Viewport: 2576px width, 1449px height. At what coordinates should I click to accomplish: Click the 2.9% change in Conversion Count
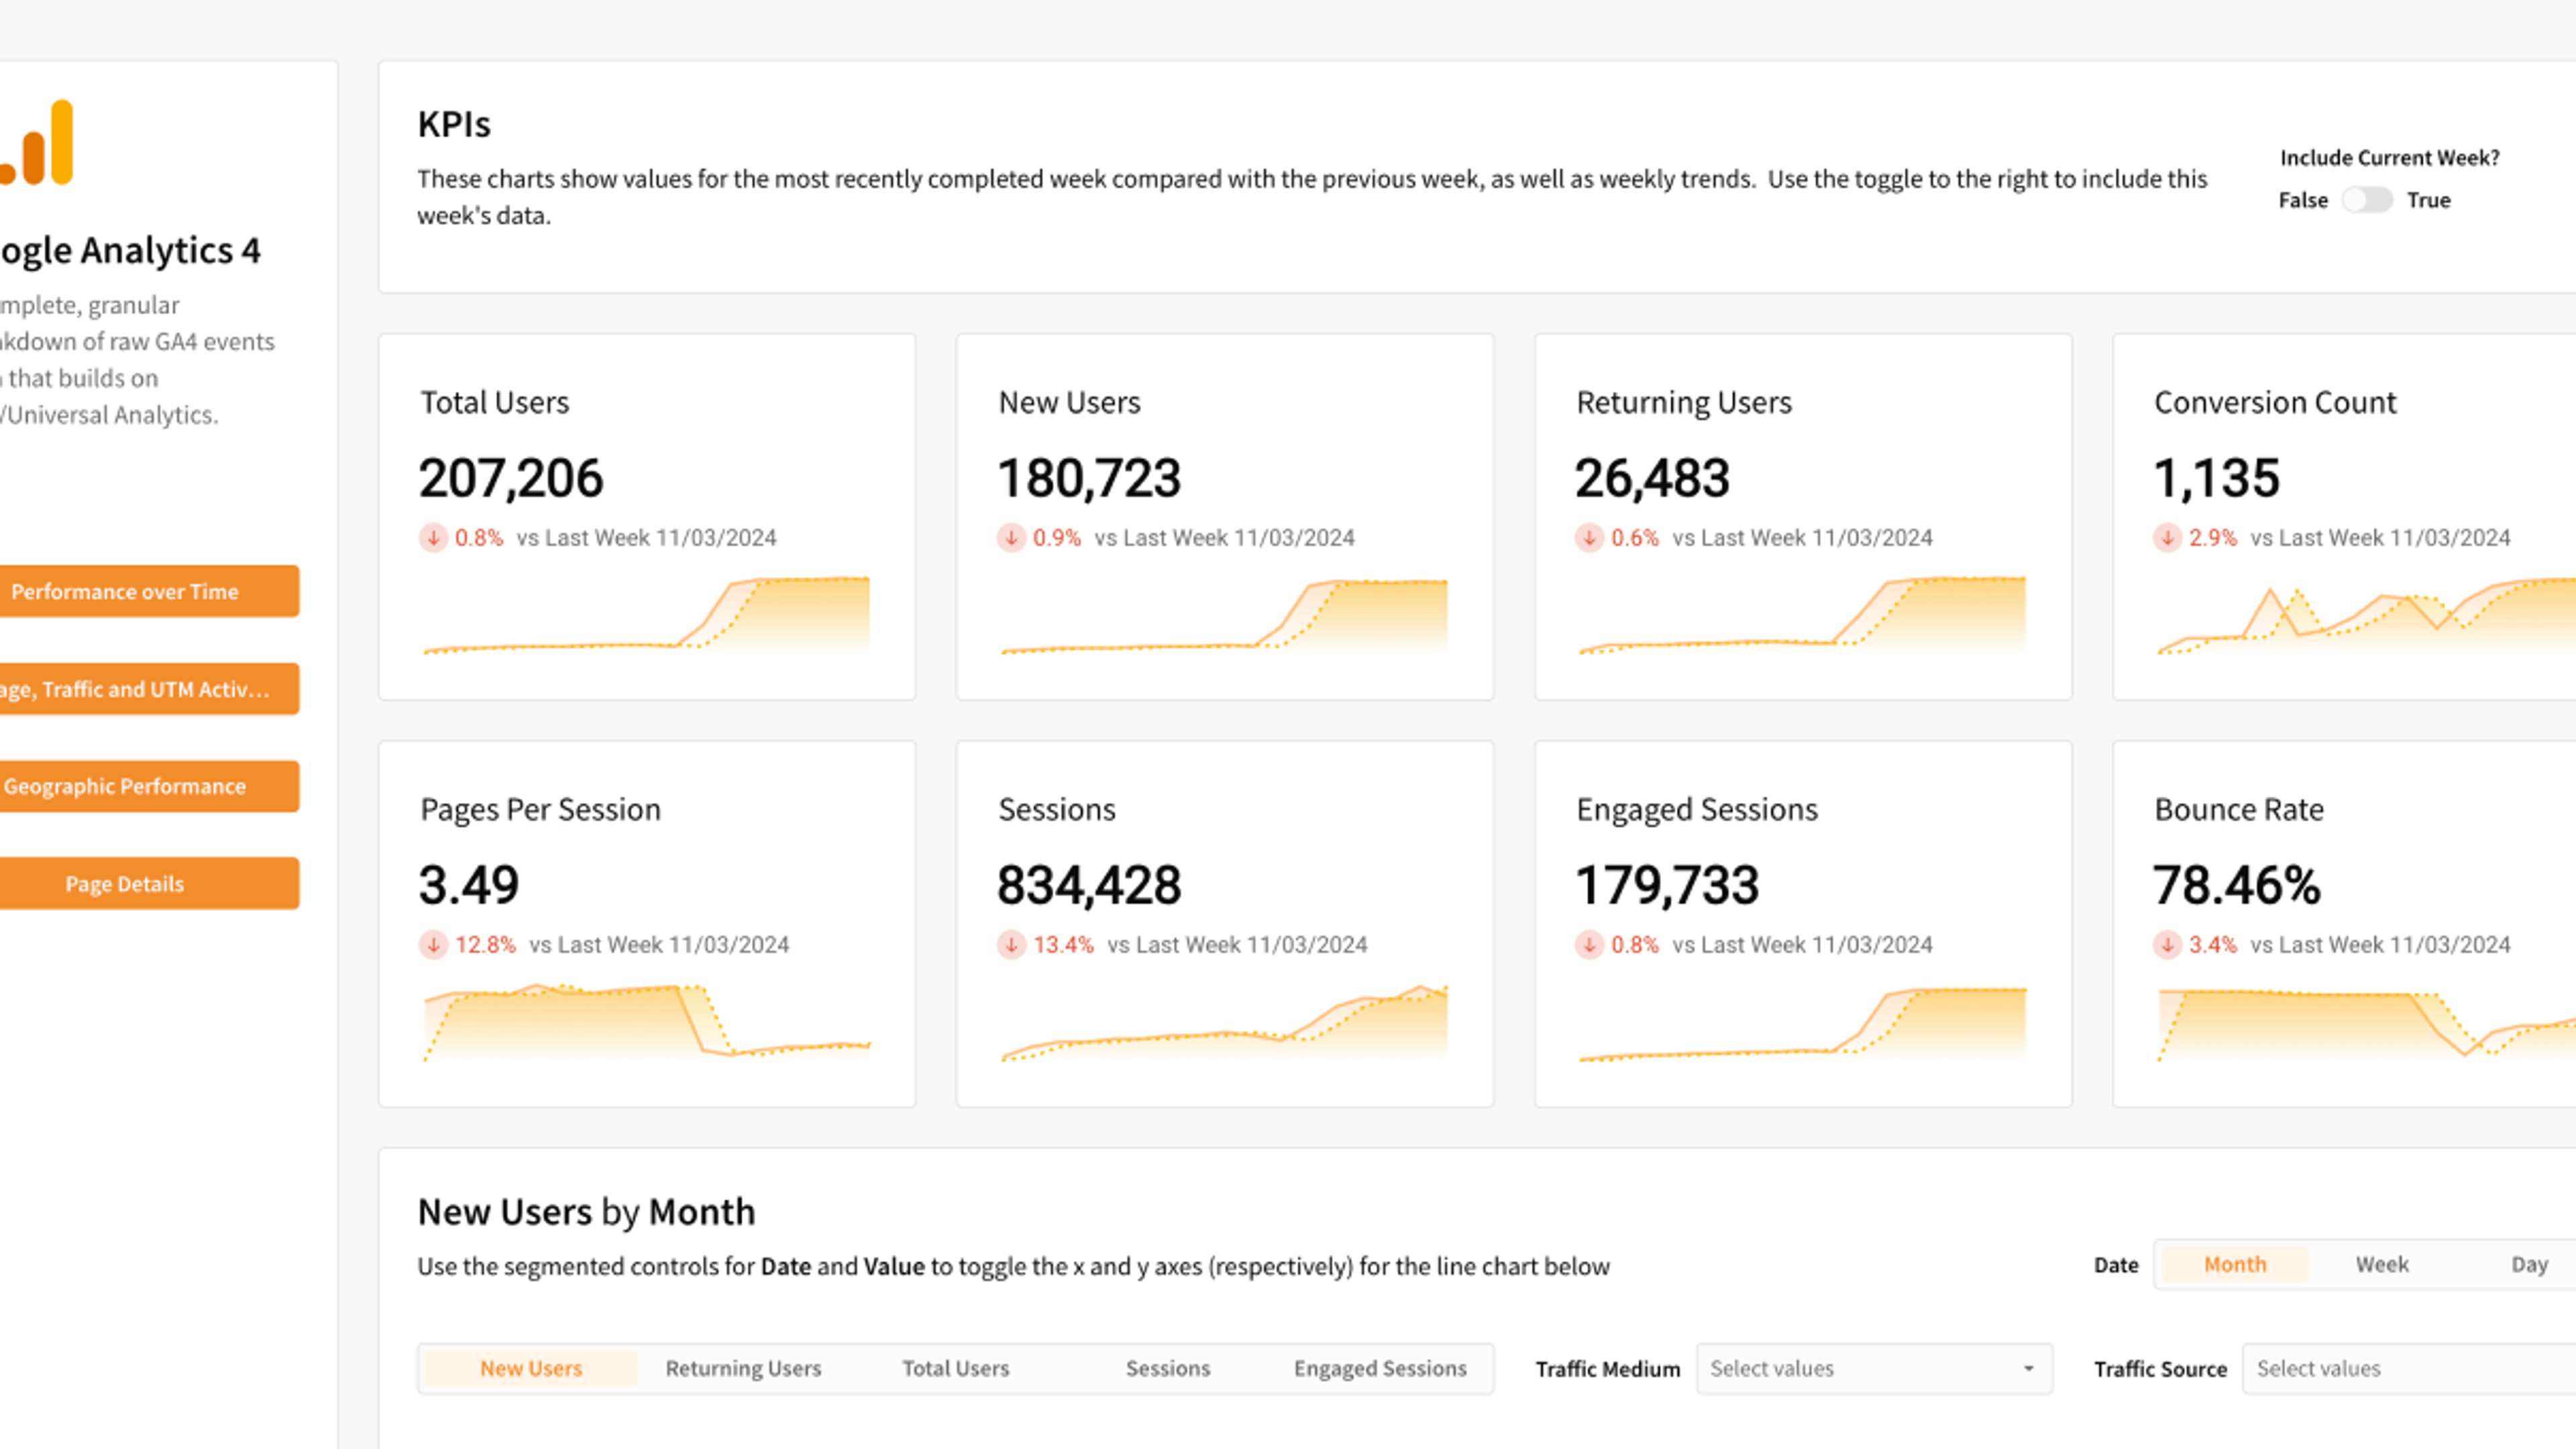[2213, 538]
